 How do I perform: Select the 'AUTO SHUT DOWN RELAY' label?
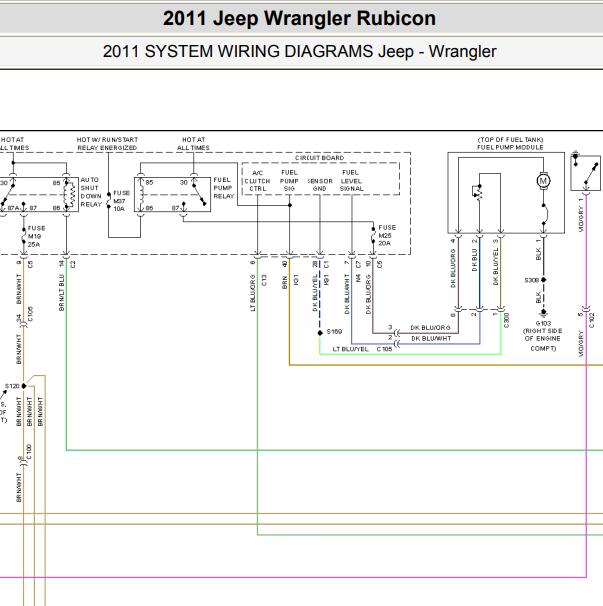[x=91, y=192]
